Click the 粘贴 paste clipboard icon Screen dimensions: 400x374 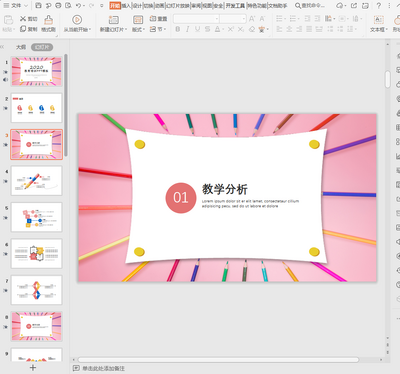pos(8,20)
